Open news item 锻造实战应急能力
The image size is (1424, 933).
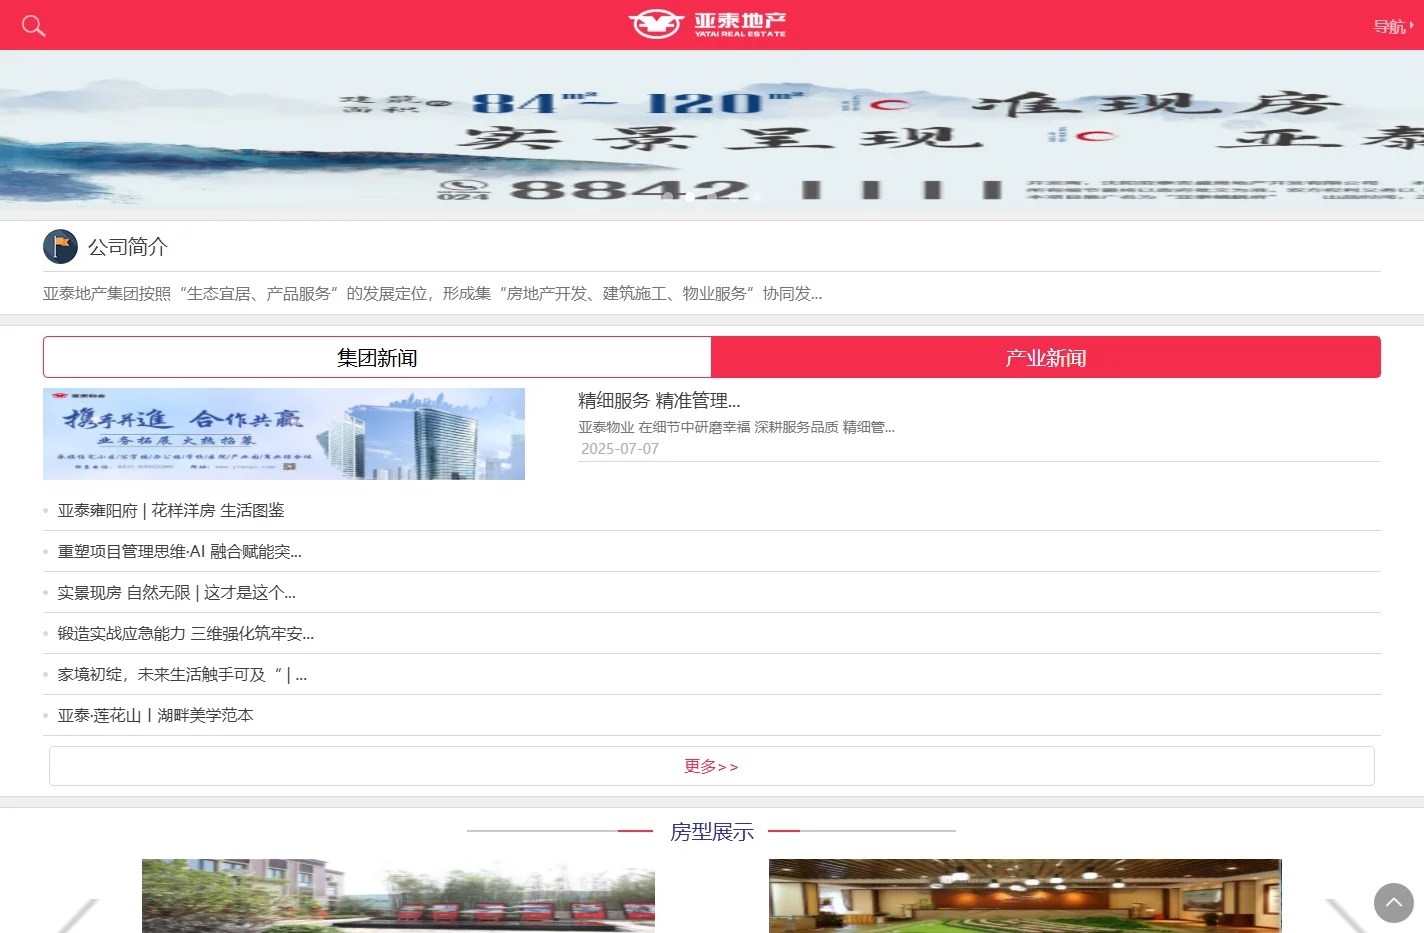tap(186, 634)
